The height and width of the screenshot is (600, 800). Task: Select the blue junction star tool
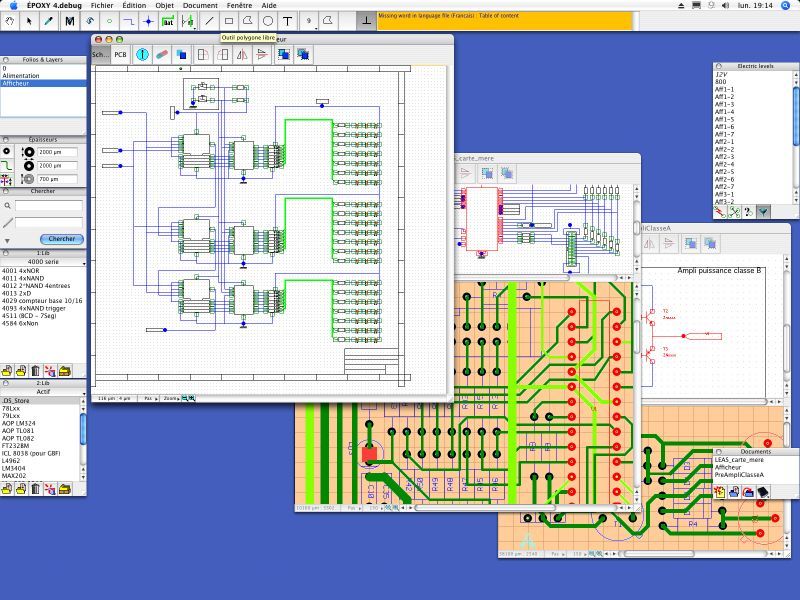coord(148,21)
